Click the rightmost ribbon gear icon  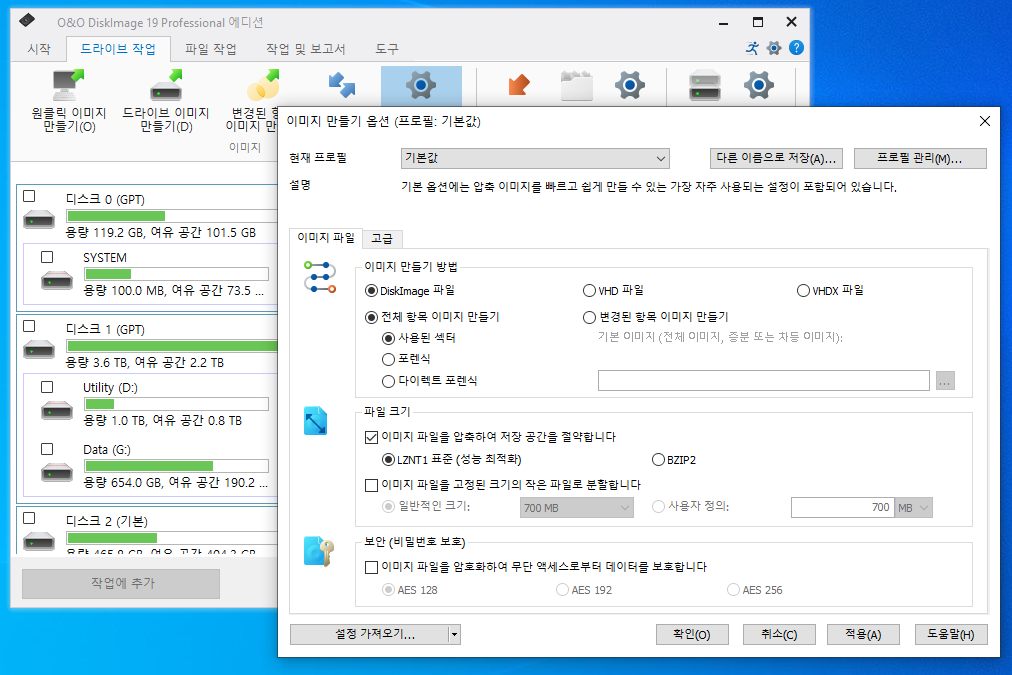click(x=758, y=85)
